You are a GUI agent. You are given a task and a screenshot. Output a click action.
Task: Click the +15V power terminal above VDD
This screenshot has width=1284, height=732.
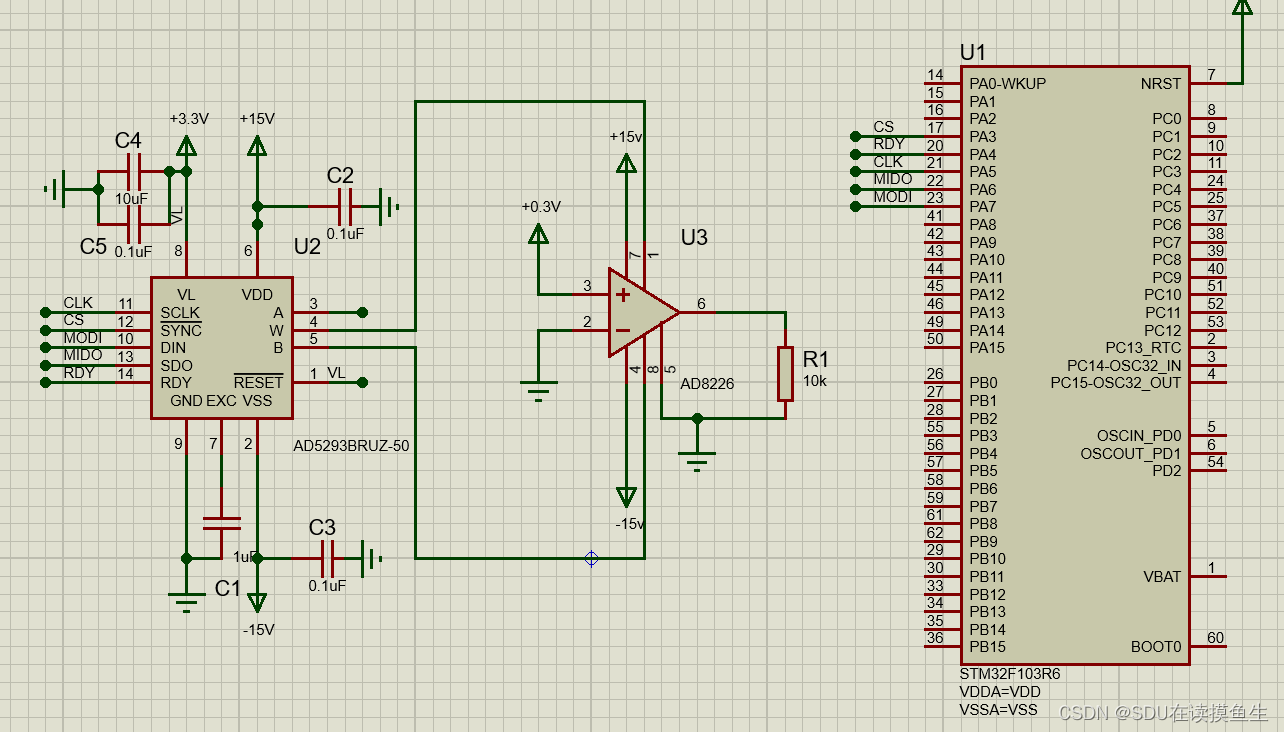(x=257, y=146)
